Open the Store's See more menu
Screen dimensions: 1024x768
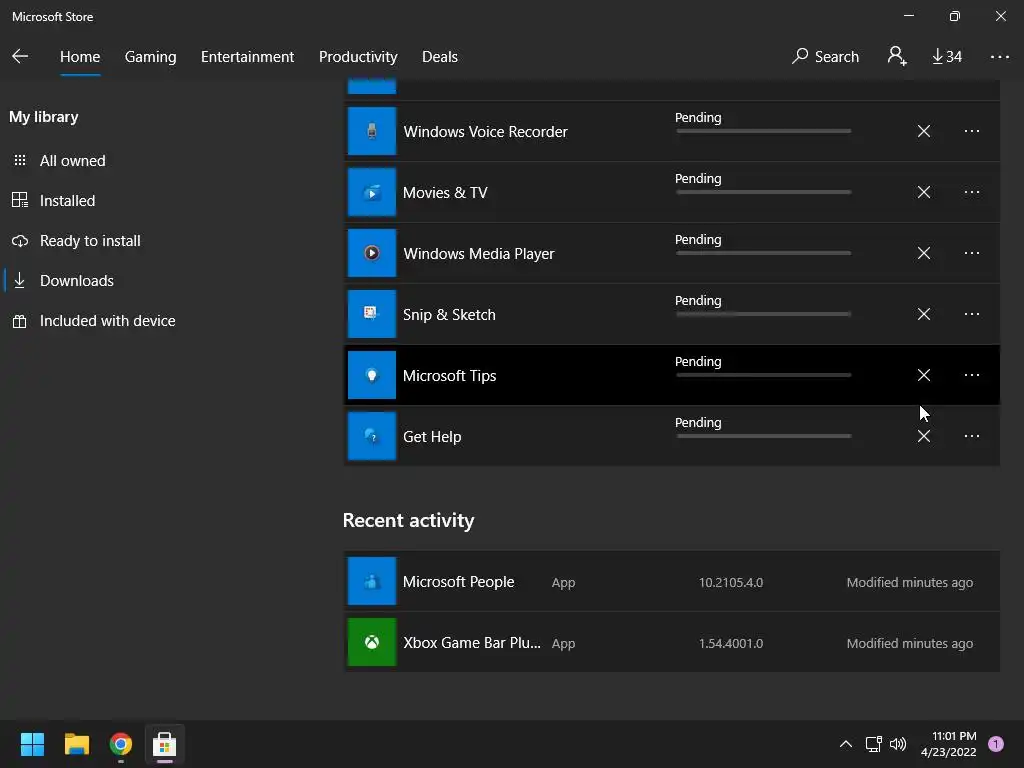pos(1000,57)
